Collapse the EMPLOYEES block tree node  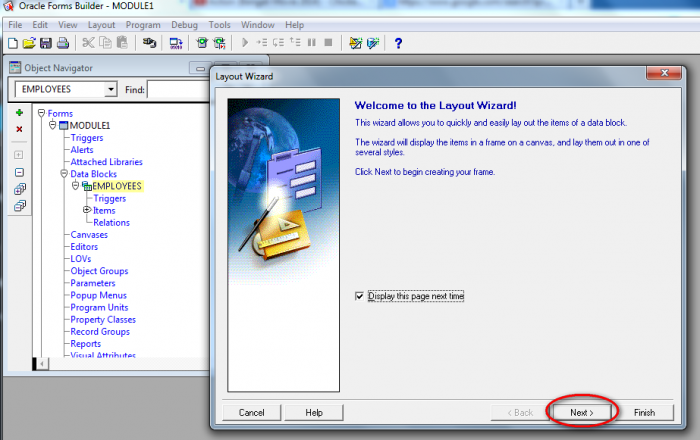(75, 186)
